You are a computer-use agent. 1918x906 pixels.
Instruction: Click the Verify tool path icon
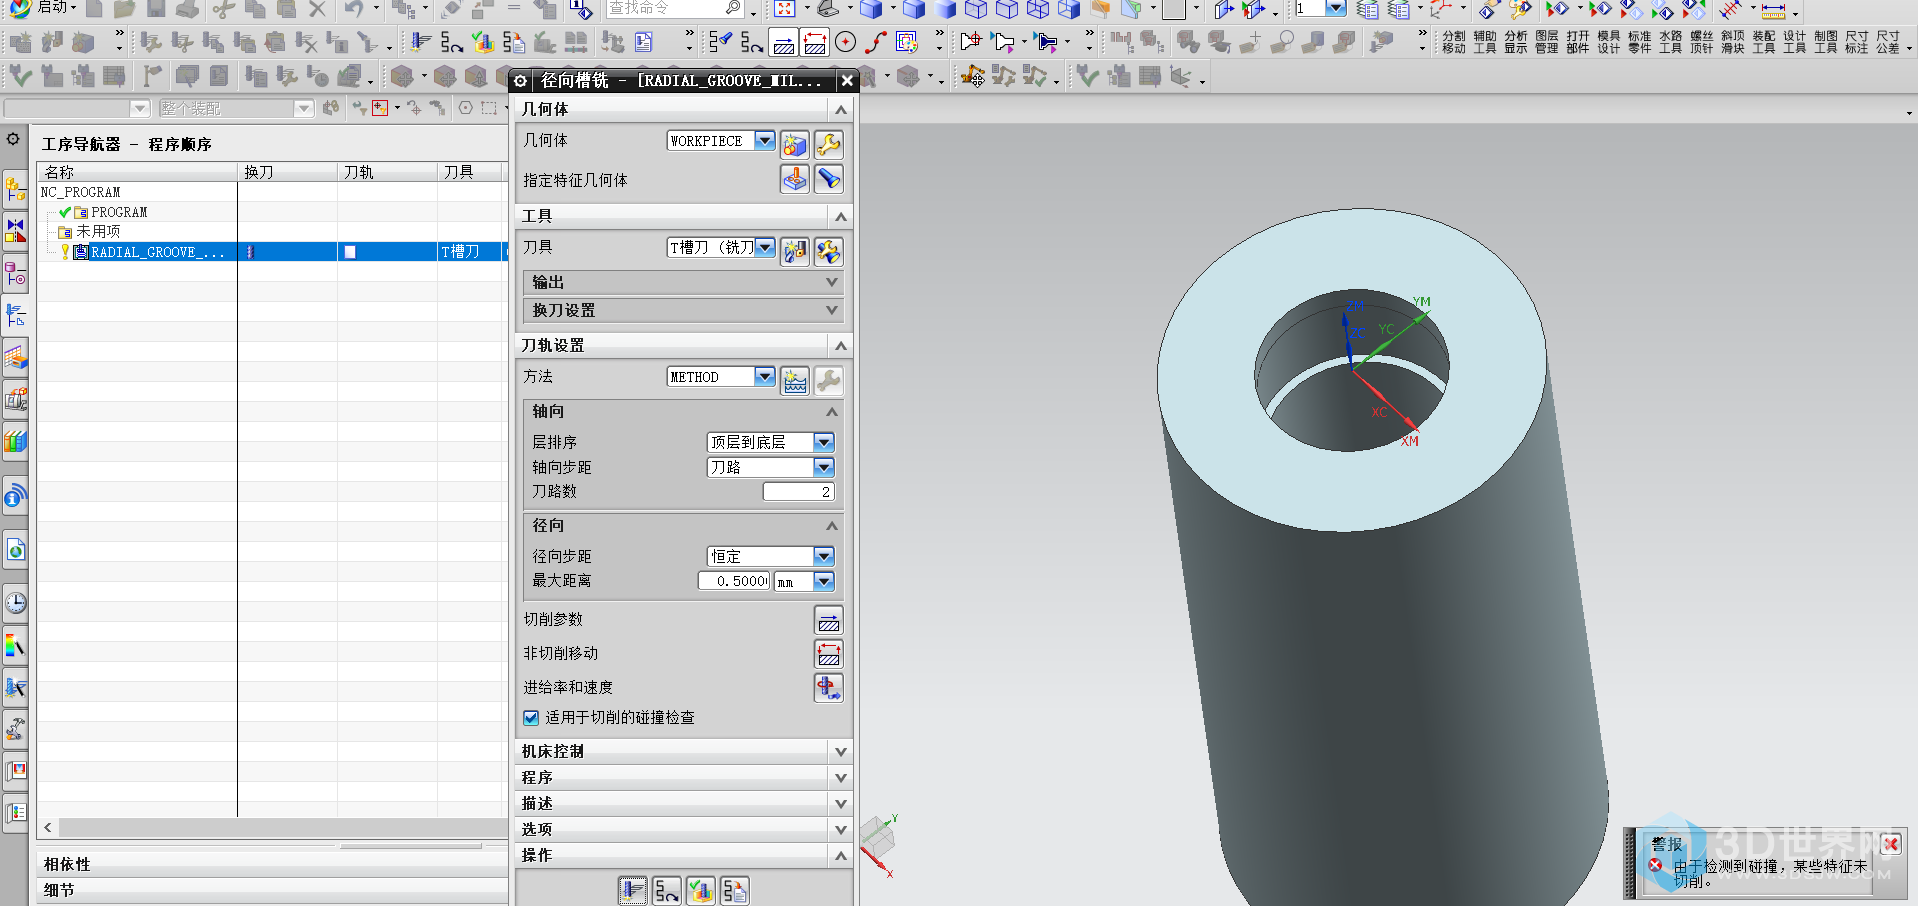701,890
